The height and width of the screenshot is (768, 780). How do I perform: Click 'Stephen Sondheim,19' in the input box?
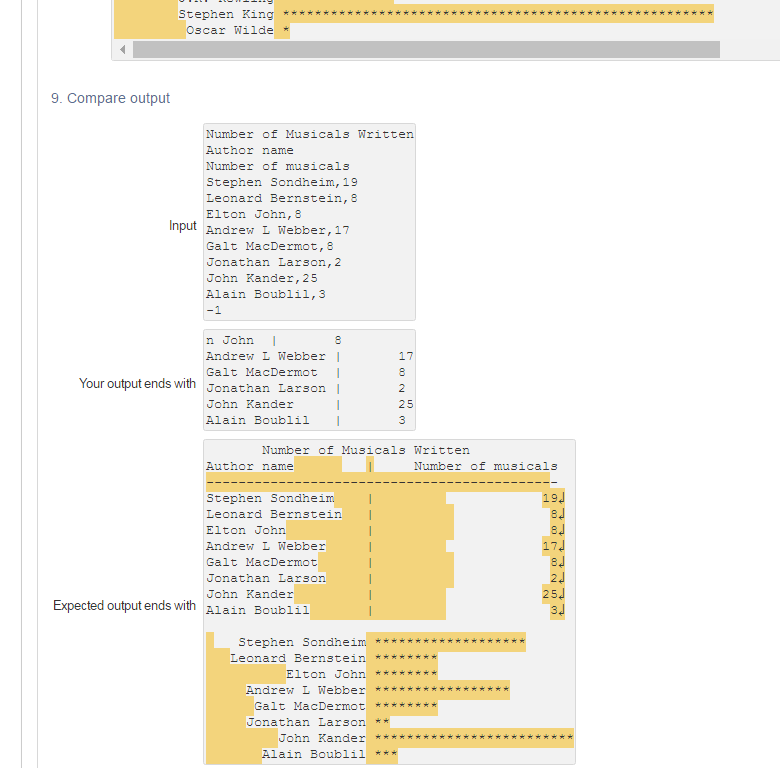pos(282,183)
